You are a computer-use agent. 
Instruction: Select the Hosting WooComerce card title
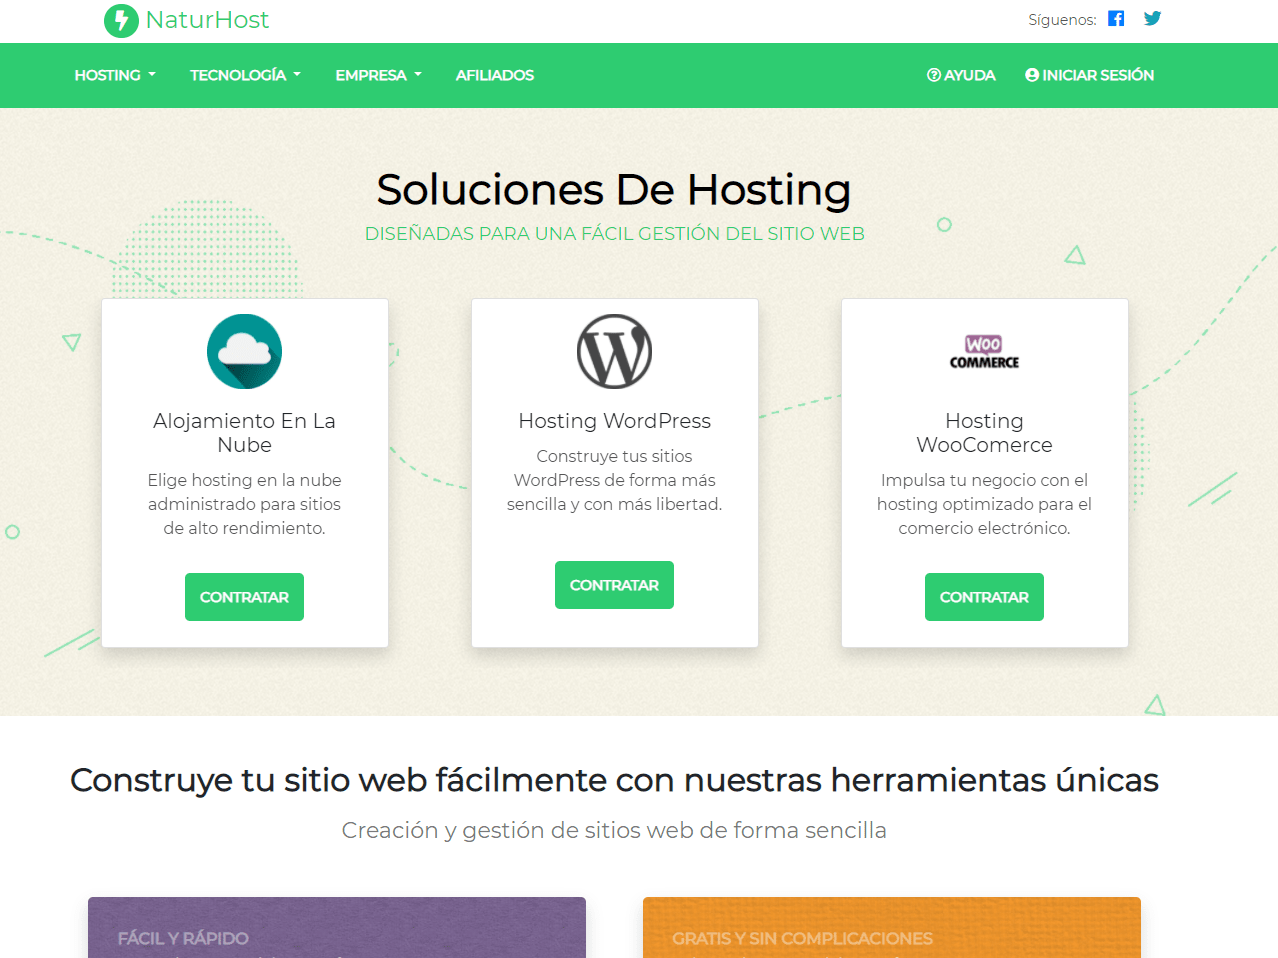coord(984,433)
